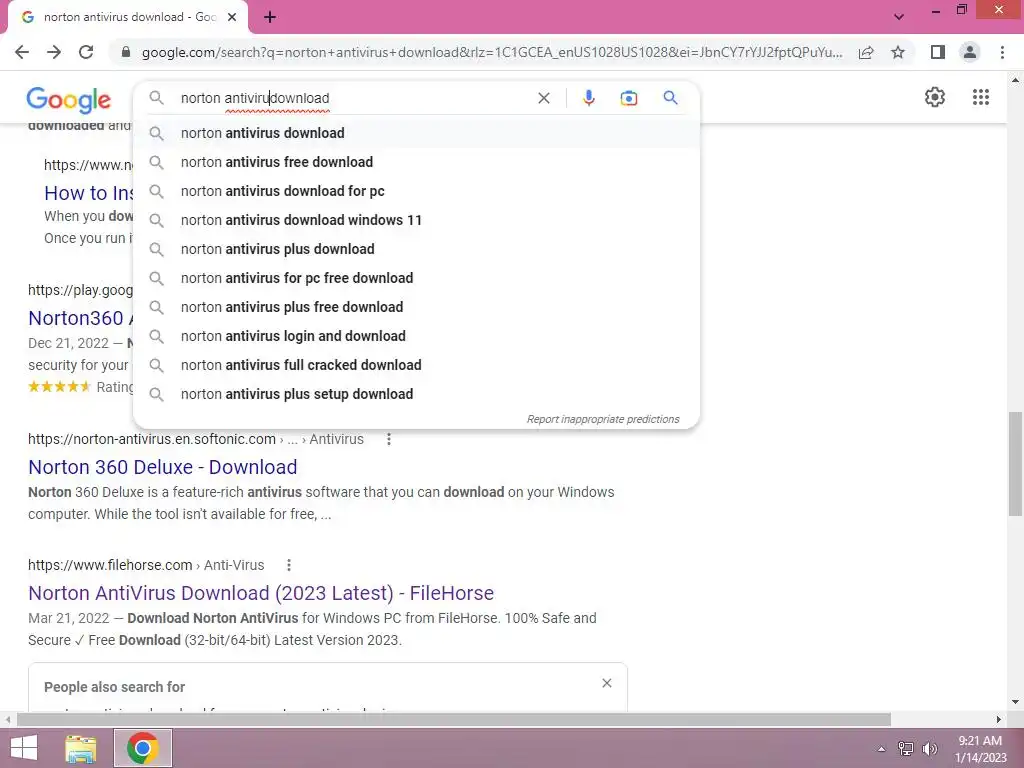Click the Chrome taskbar icon
Image resolution: width=1024 pixels, height=768 pixels.
(143, 748)
